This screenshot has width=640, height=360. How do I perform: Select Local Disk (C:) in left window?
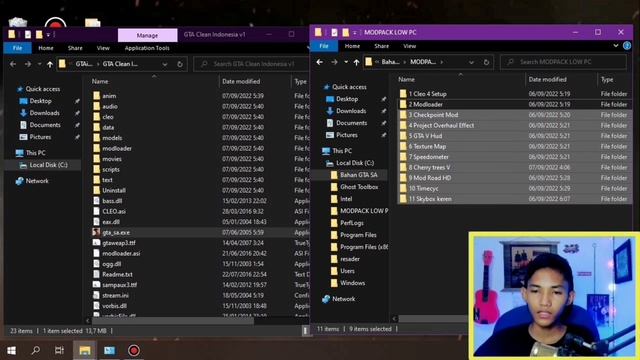tap(48, 165)
